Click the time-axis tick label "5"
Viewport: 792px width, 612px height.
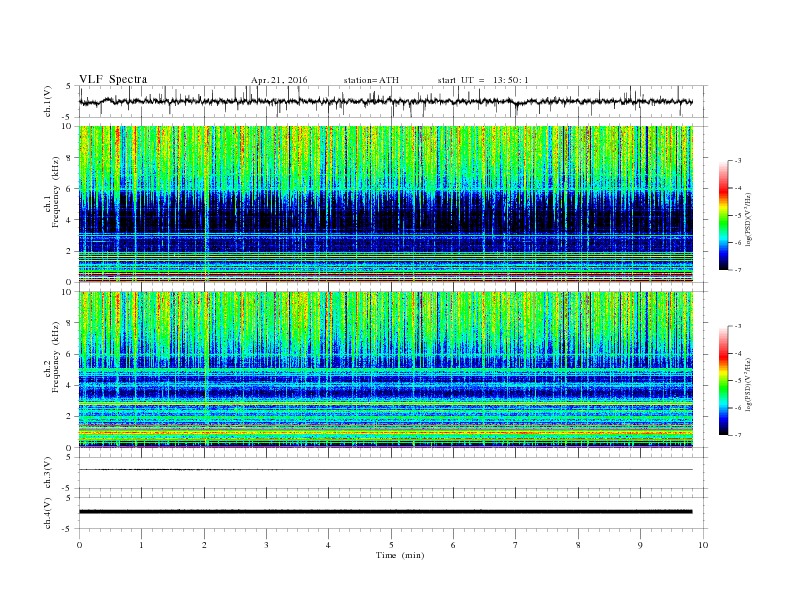pyautogui.click(x=391, y=545)
